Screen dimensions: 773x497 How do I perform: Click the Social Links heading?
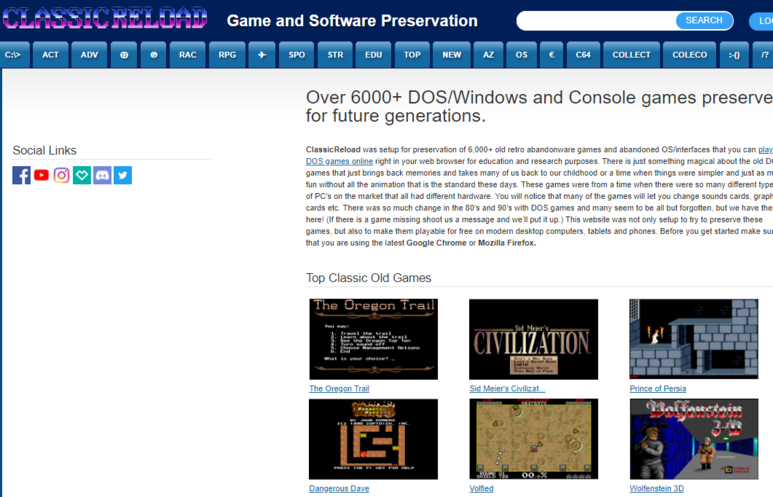(44, 150)
